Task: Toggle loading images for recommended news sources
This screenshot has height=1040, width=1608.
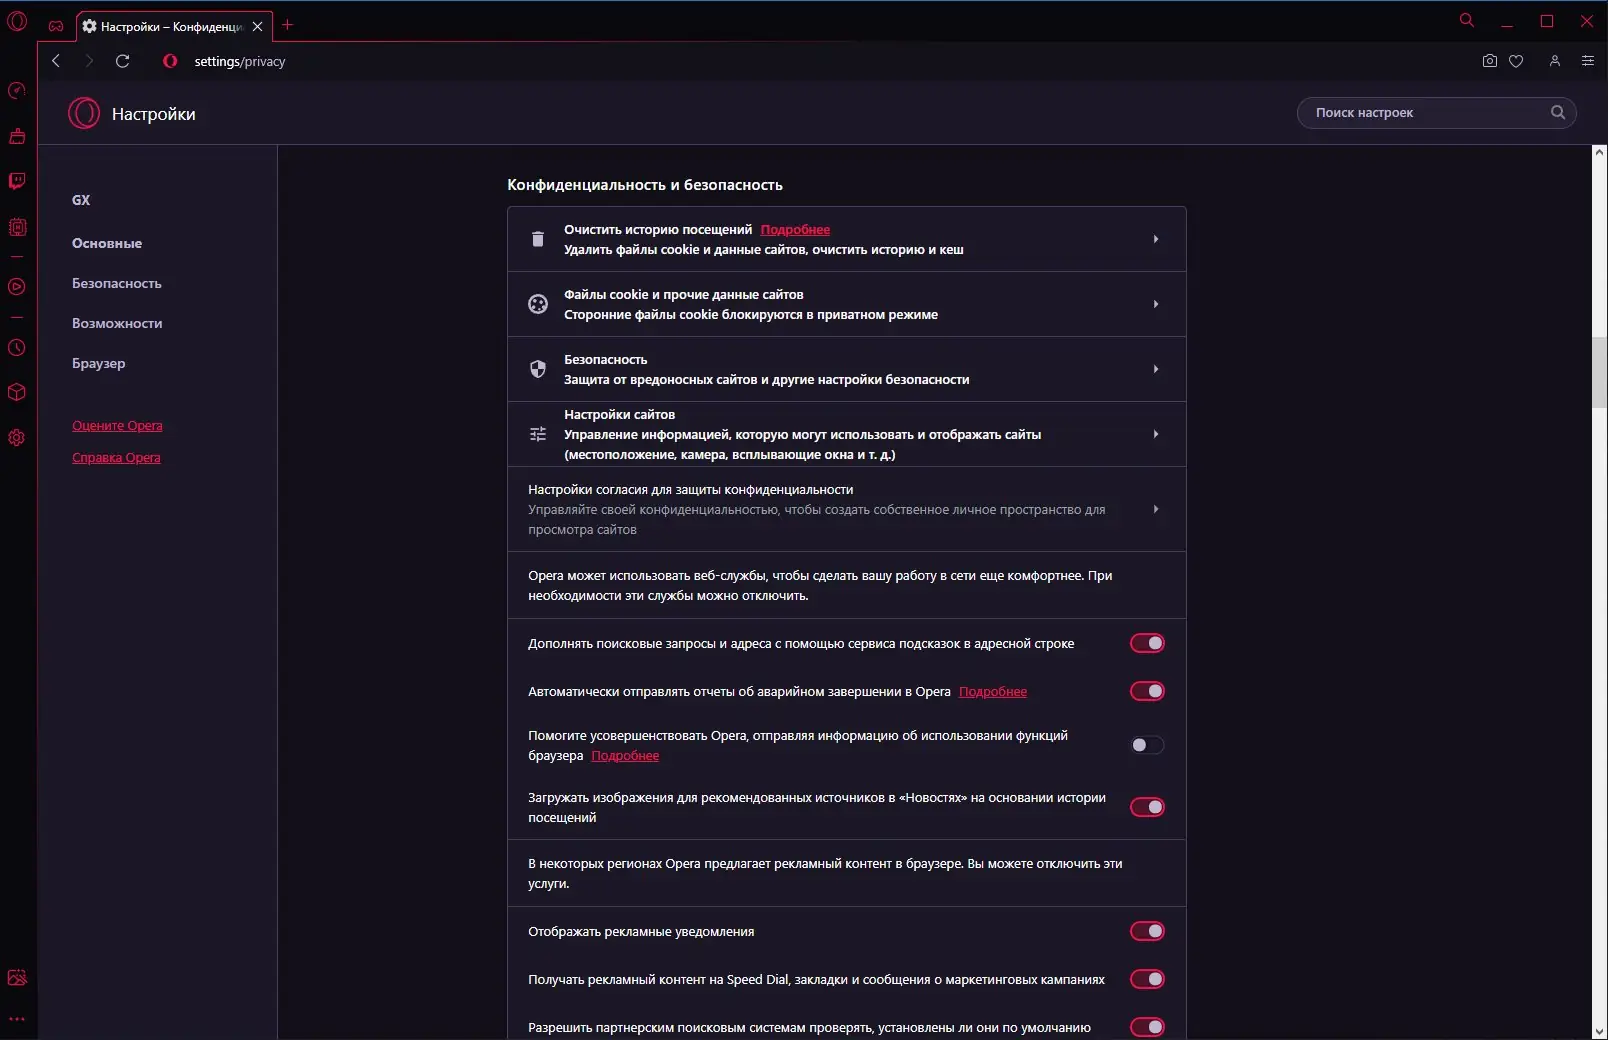Action: 1147,807
